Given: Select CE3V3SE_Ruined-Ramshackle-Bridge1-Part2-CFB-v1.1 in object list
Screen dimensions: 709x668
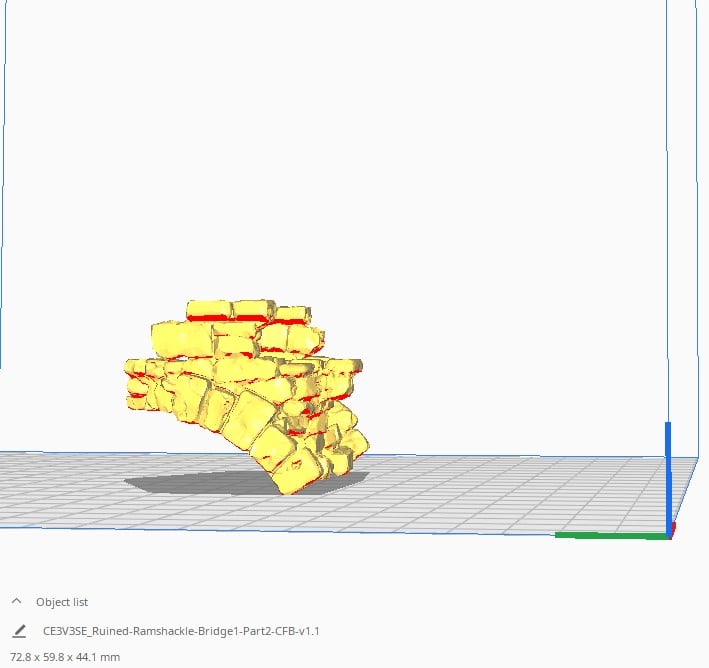Looking at the screenshot, I should [181, 631].
